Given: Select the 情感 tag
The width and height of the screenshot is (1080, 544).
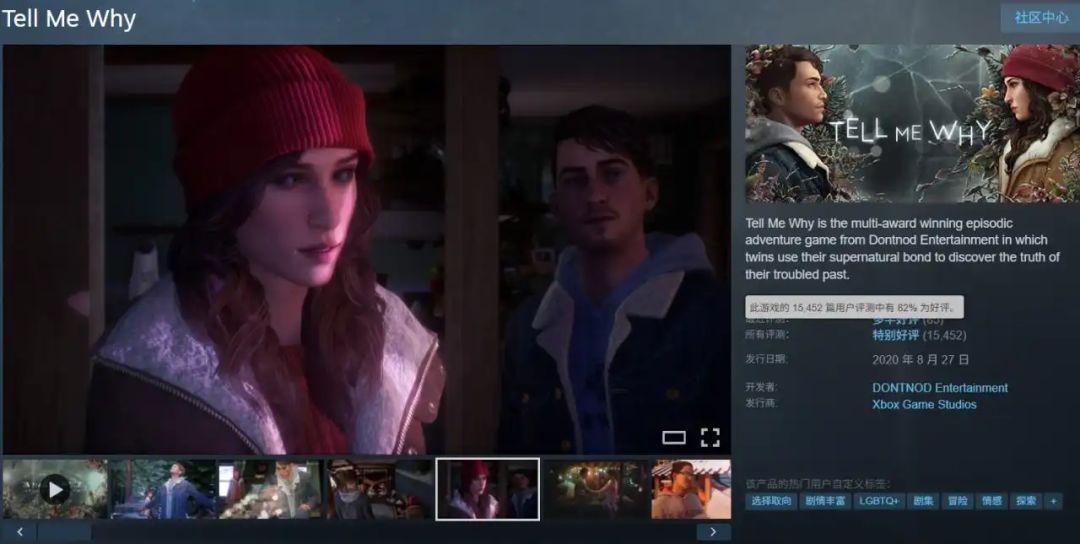Looking at the screenshot, I should point(992,501).
